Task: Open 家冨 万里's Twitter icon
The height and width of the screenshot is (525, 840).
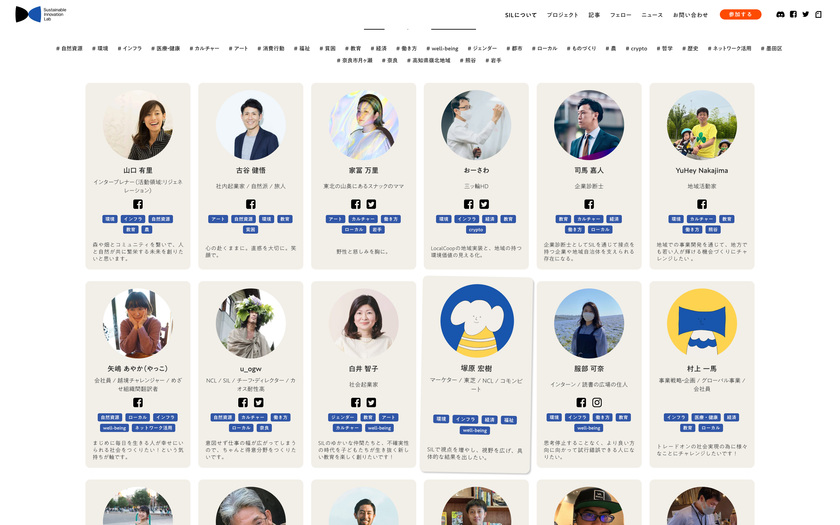Action: click(371, 204)
